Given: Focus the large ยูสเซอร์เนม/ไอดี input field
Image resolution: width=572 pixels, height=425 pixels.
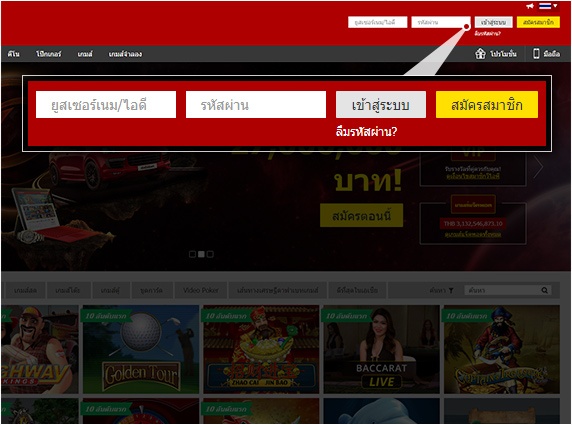Looking at the screenshot, I should tap(106, 105).
